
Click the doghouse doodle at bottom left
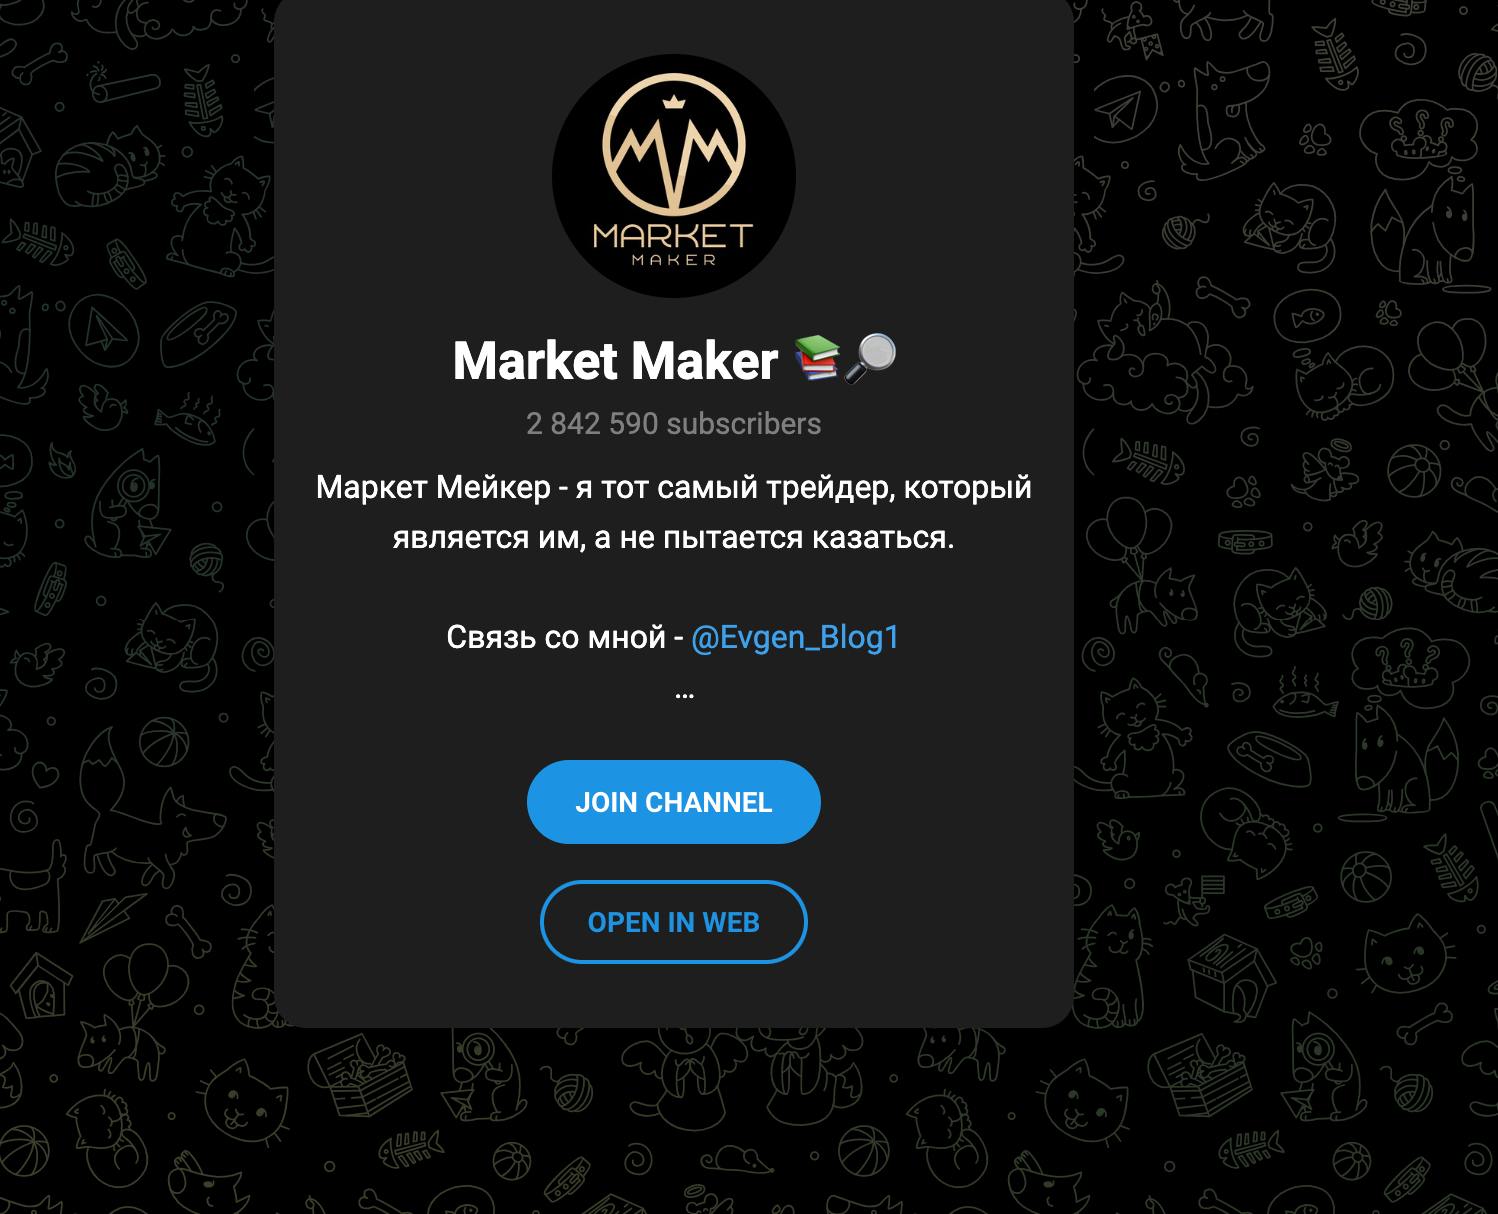pos(40,986)
